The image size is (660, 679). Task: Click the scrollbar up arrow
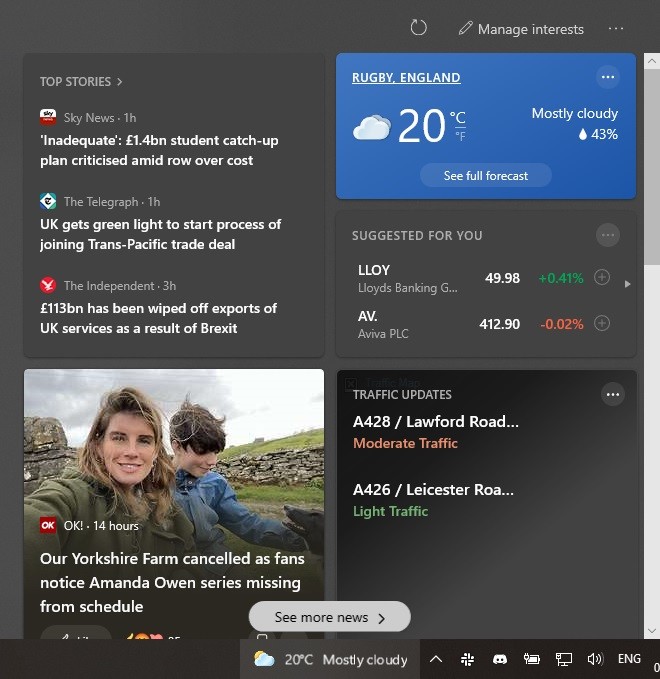[x=652, y=61]
